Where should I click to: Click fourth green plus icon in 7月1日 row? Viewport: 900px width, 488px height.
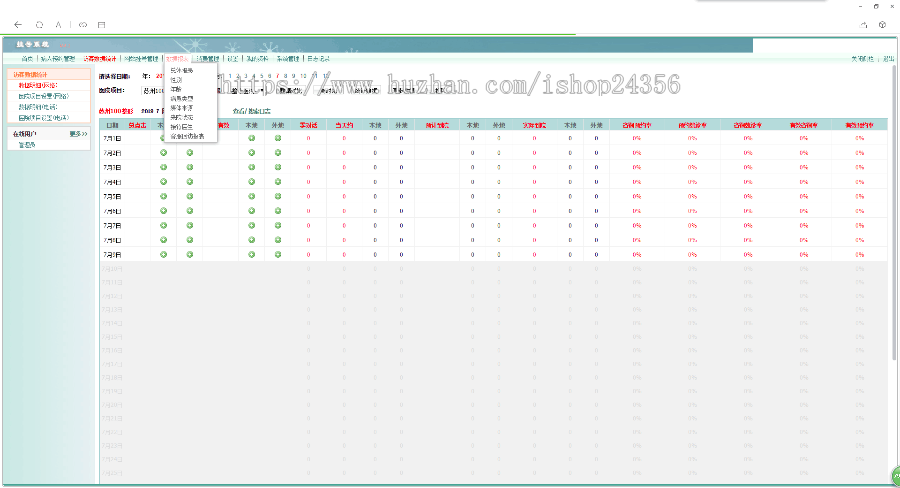pyautogui.click(x=278, y=138)
